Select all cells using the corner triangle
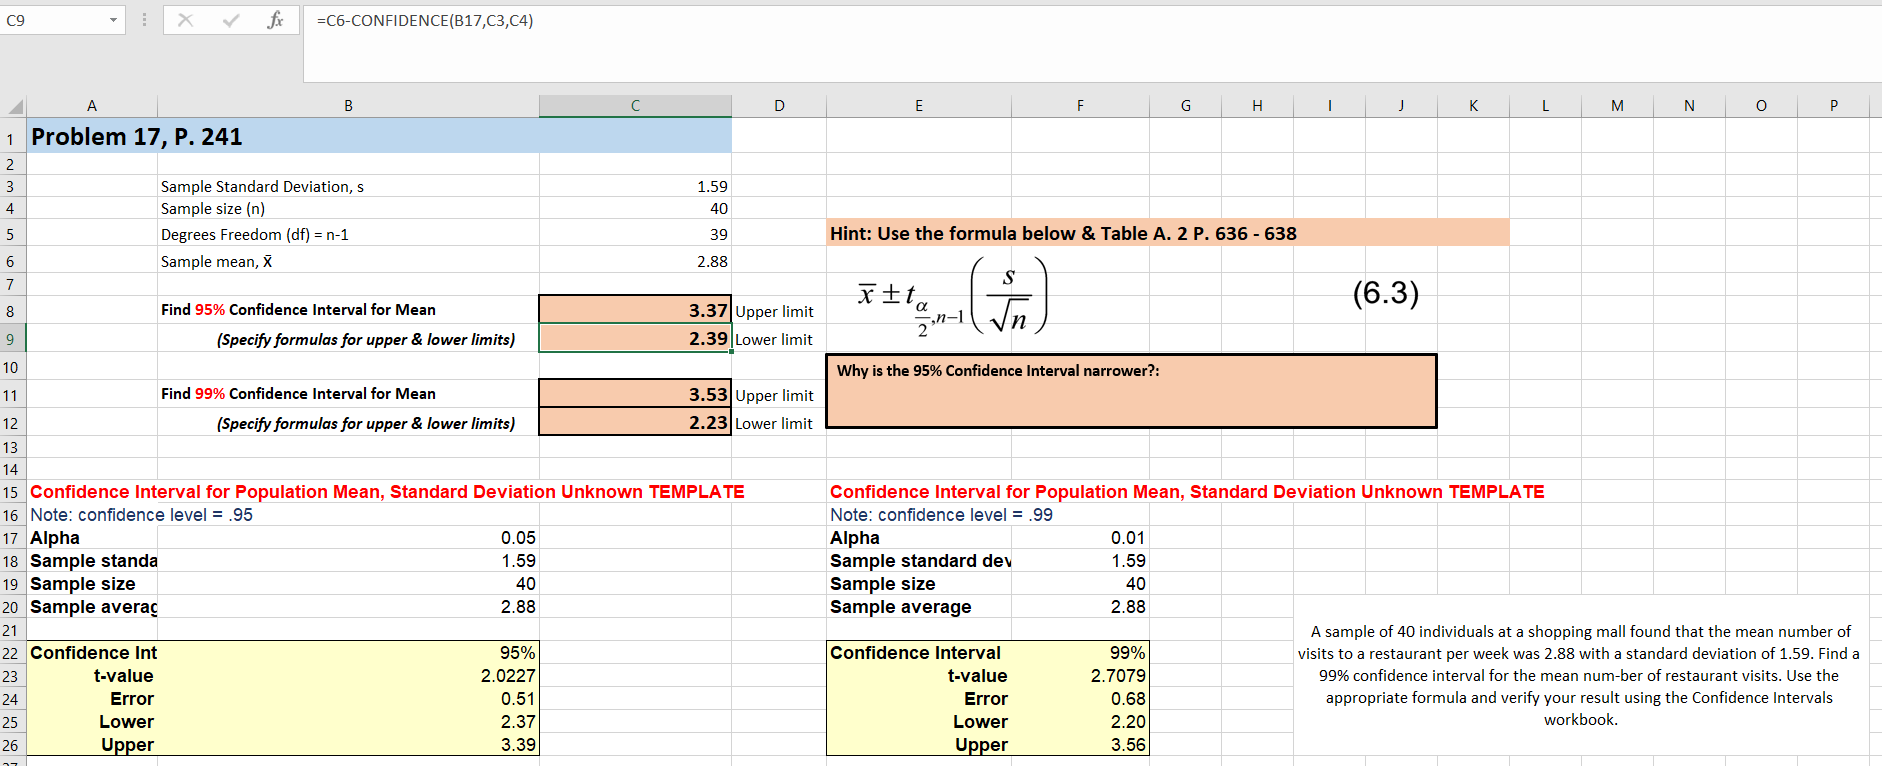 pyautogui.click(x=14, y=106)
